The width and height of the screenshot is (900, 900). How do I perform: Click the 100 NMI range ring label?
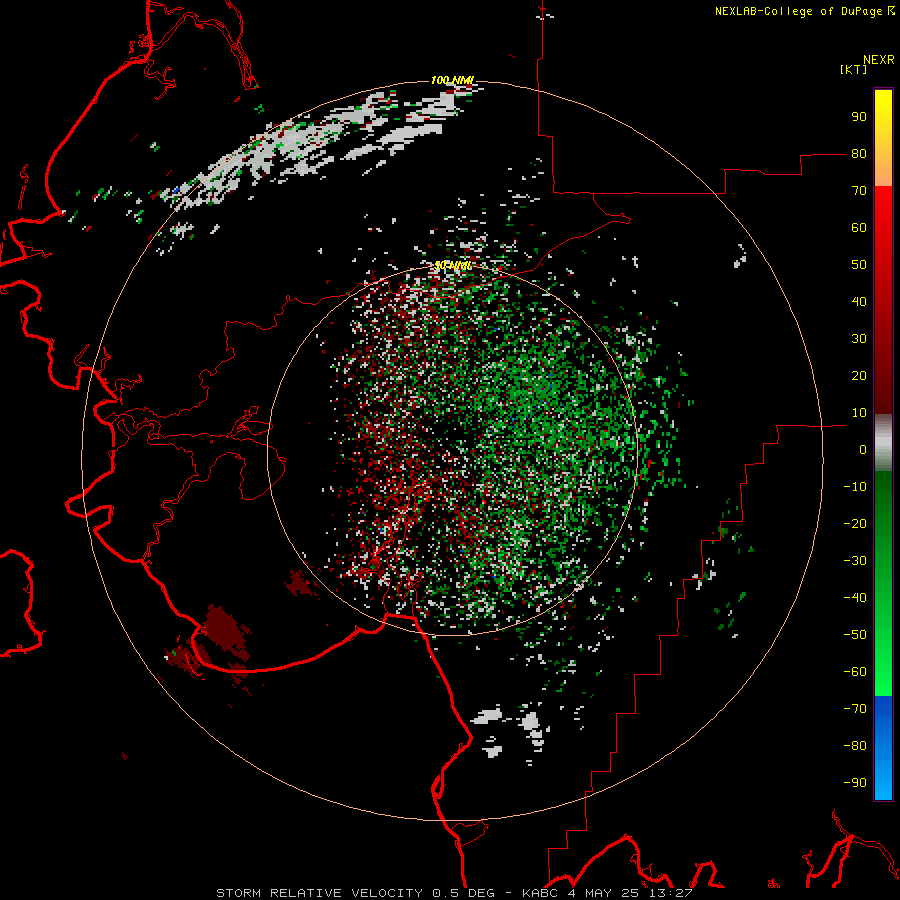point(452,80)
